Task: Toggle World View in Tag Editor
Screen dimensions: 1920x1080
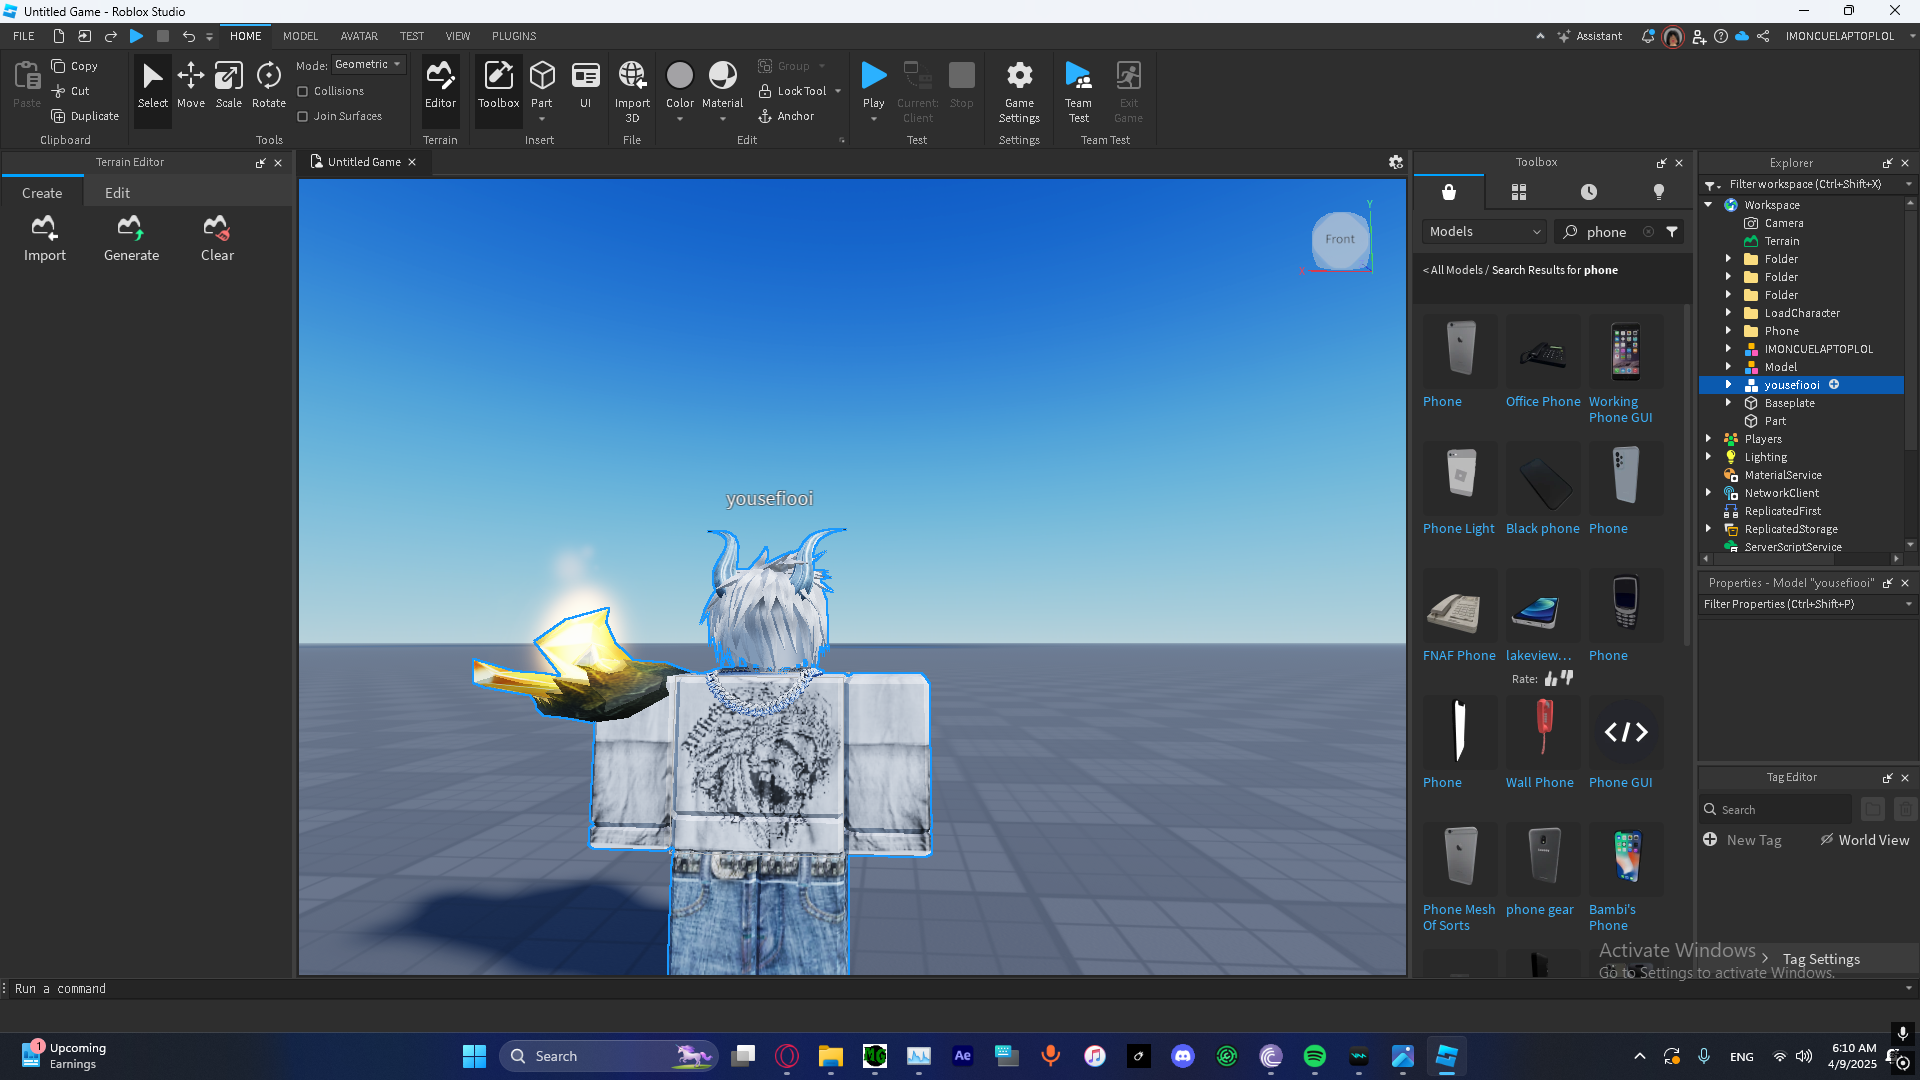Action: [1864, 840]
